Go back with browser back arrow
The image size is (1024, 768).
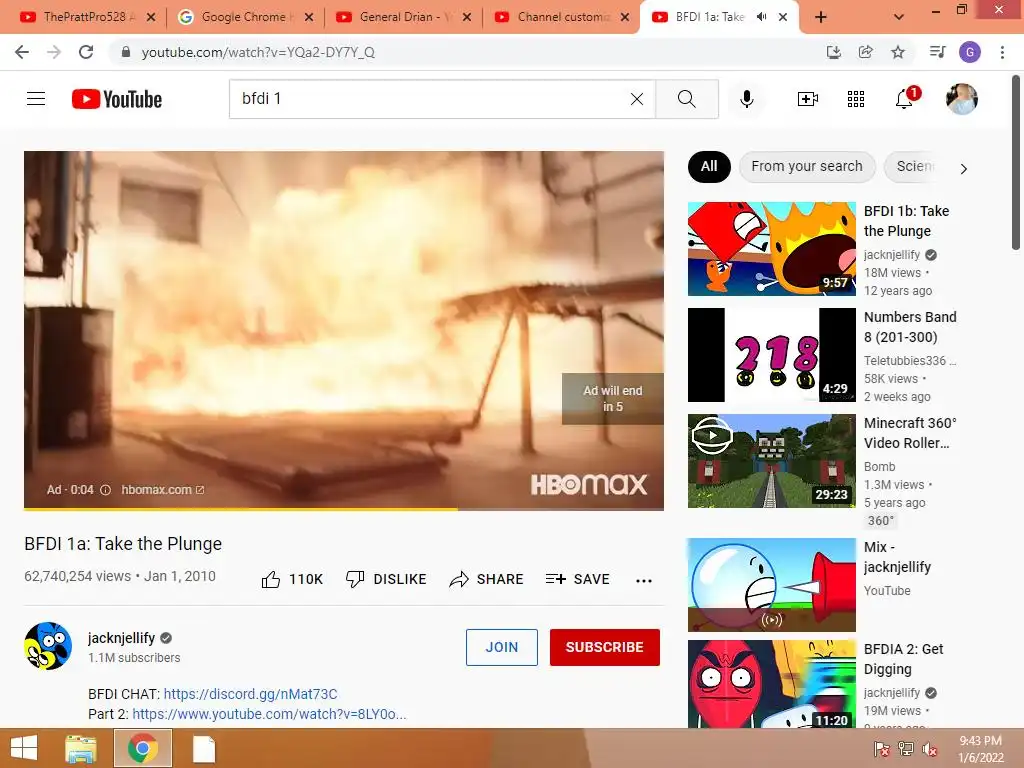point(22,52)
